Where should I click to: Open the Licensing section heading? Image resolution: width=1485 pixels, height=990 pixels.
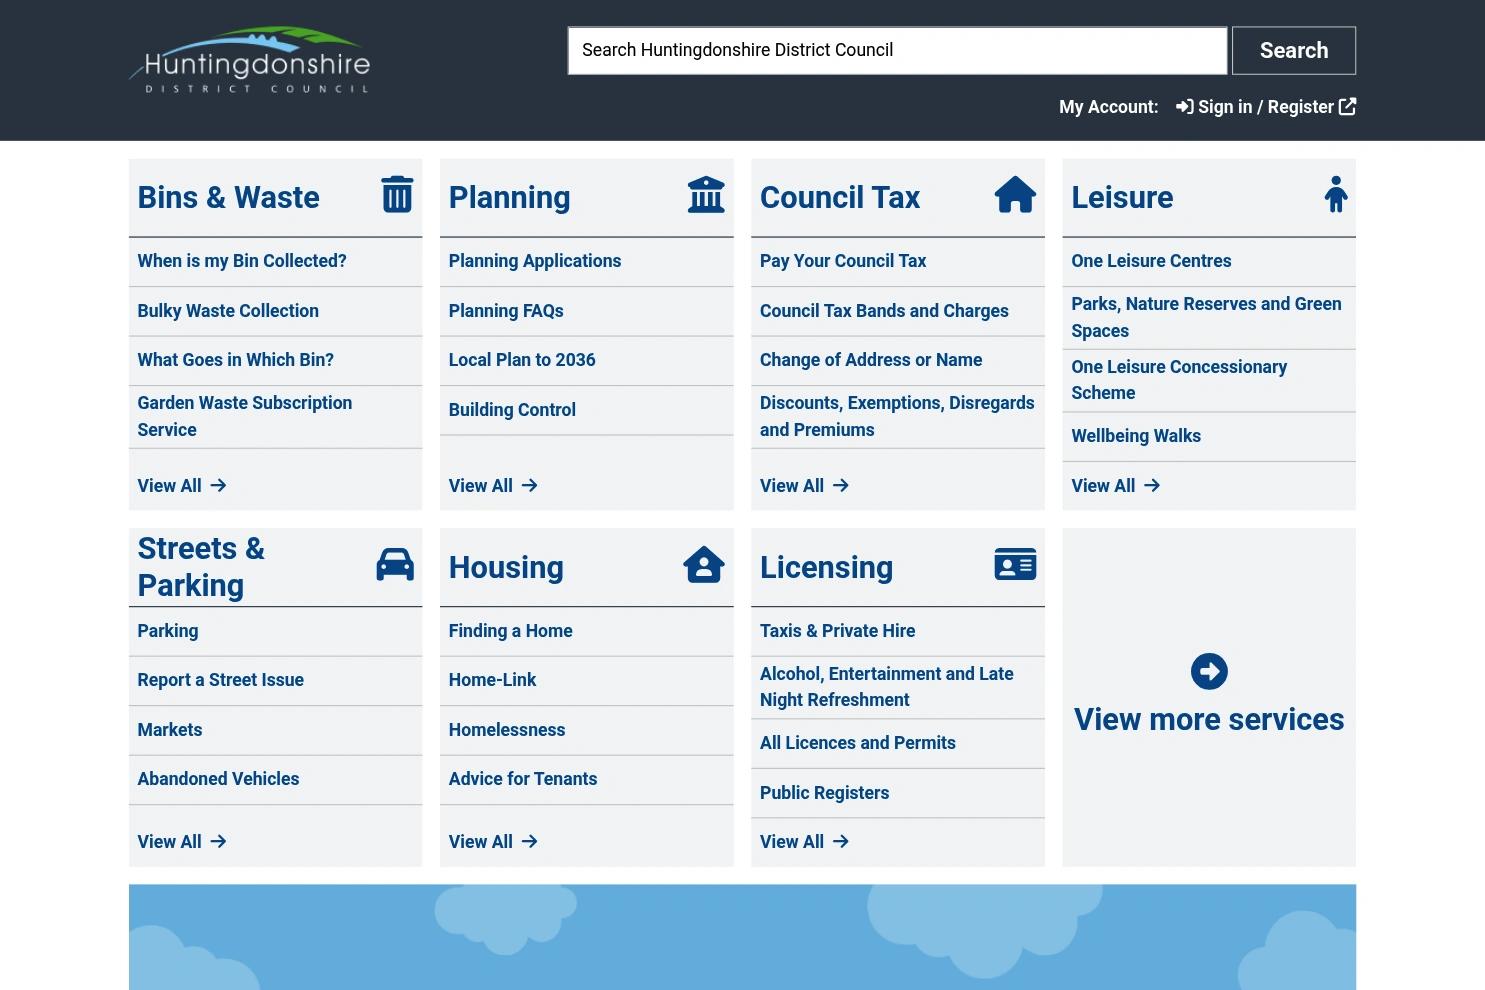[826, 567]
